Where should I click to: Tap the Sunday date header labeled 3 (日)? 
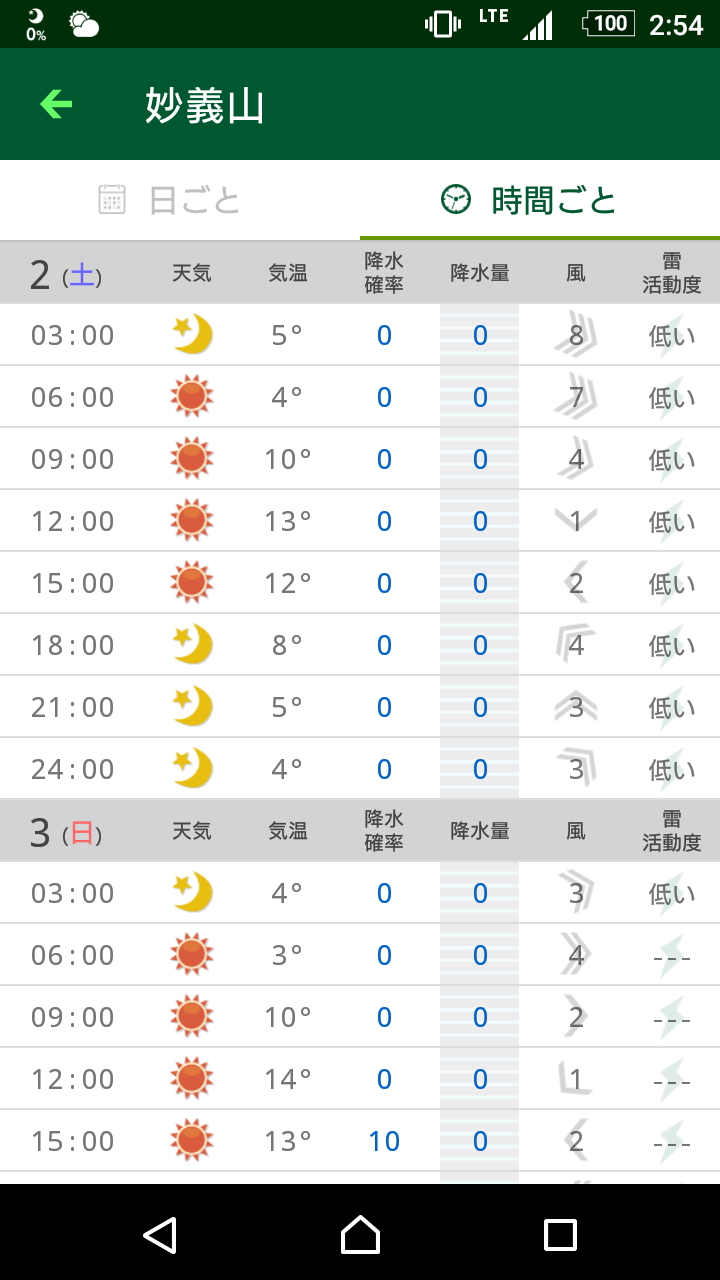[66, 832]
